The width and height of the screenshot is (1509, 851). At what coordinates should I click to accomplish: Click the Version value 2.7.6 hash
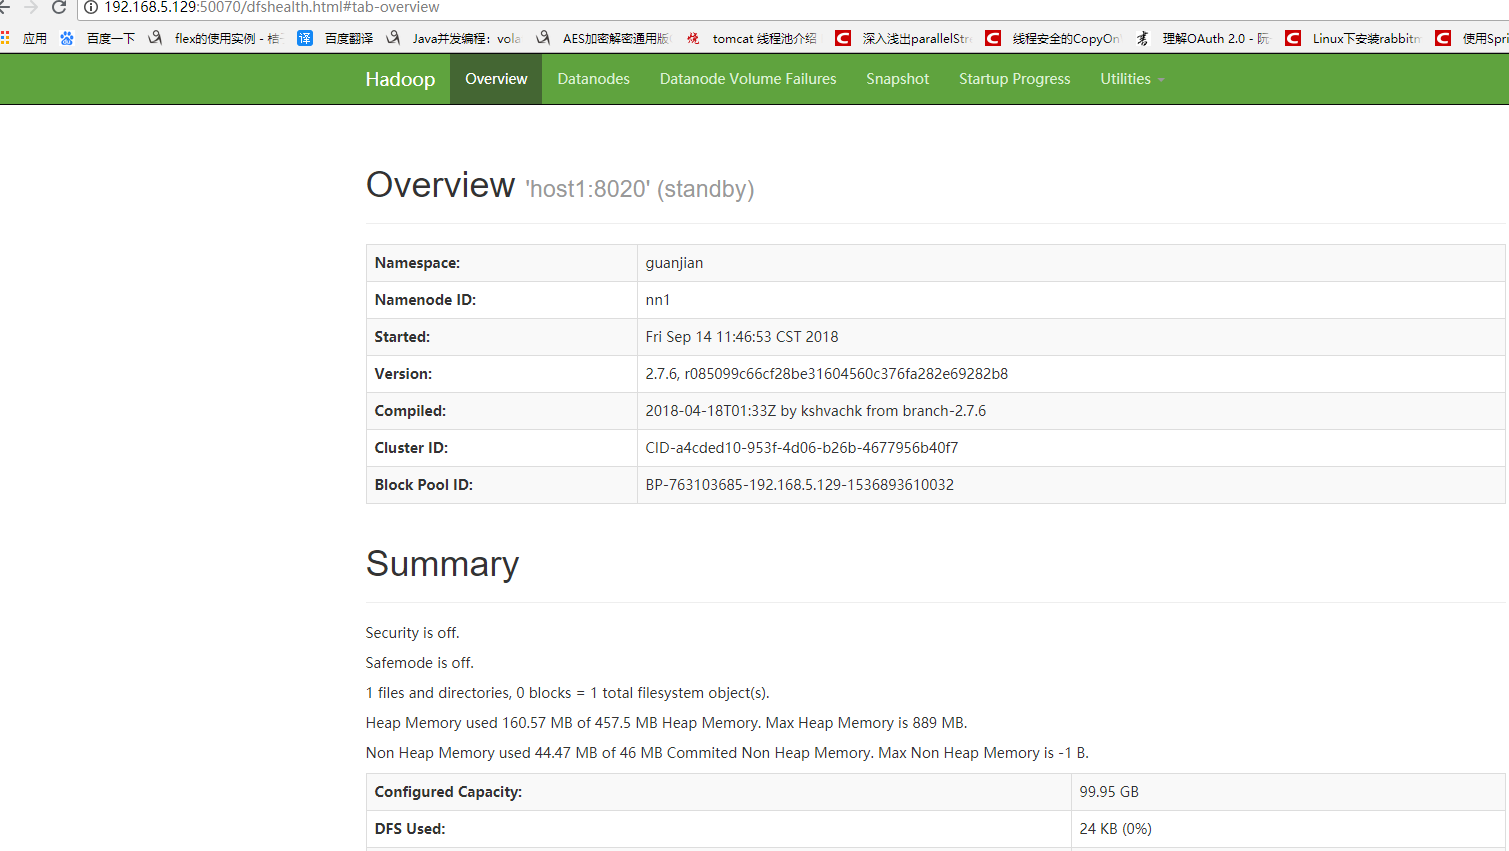pos(826,374)
